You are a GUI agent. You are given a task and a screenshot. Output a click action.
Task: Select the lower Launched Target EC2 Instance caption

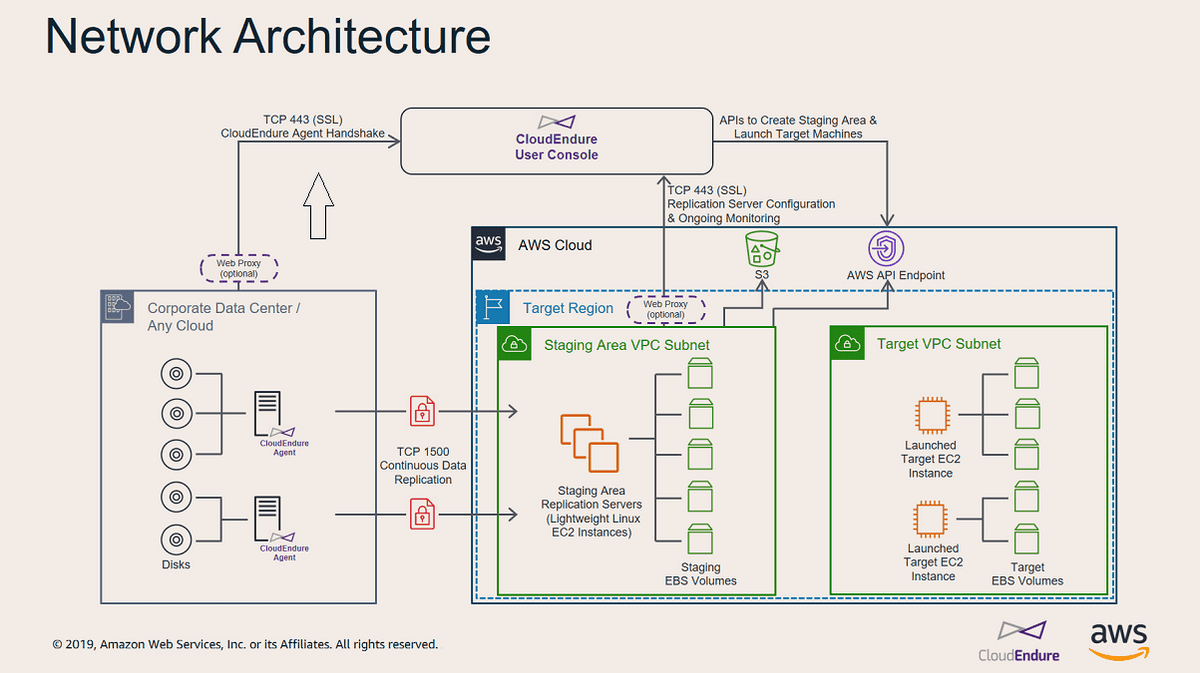(933, 562)
